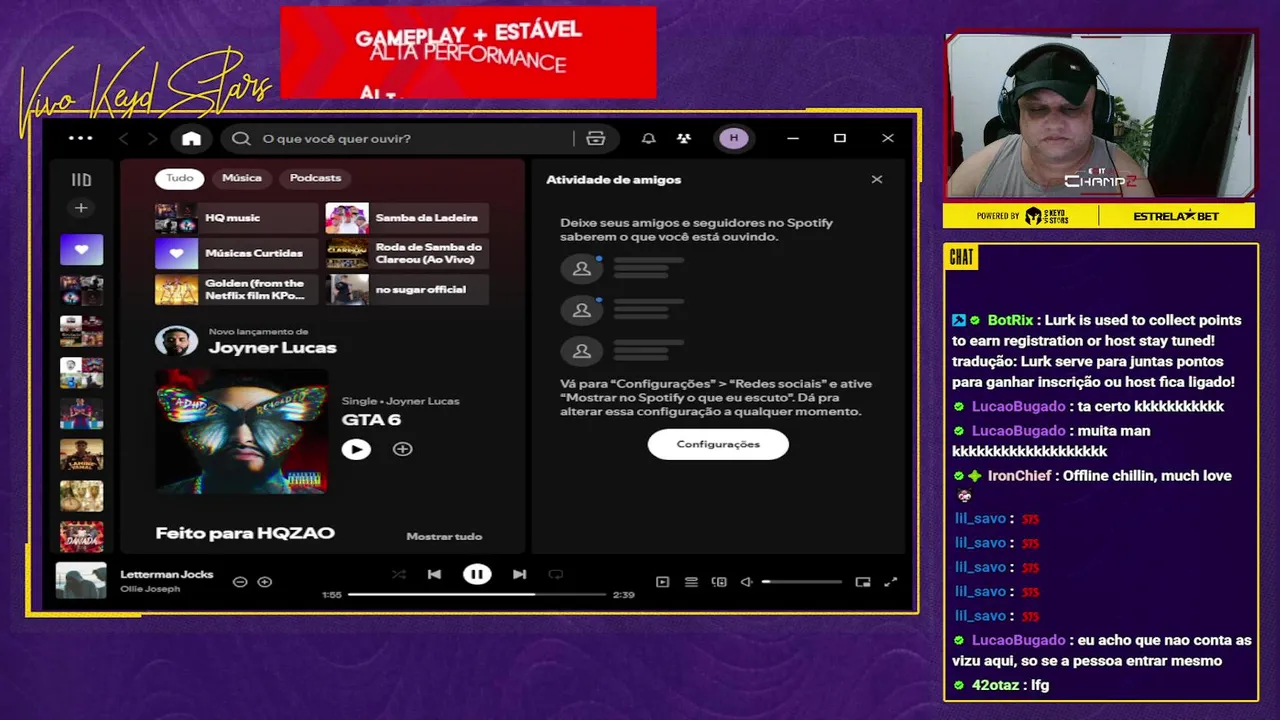The image size is (1280, 720).
Task: Click the Joyner Lucas artist name
Action: click(272, 348)
